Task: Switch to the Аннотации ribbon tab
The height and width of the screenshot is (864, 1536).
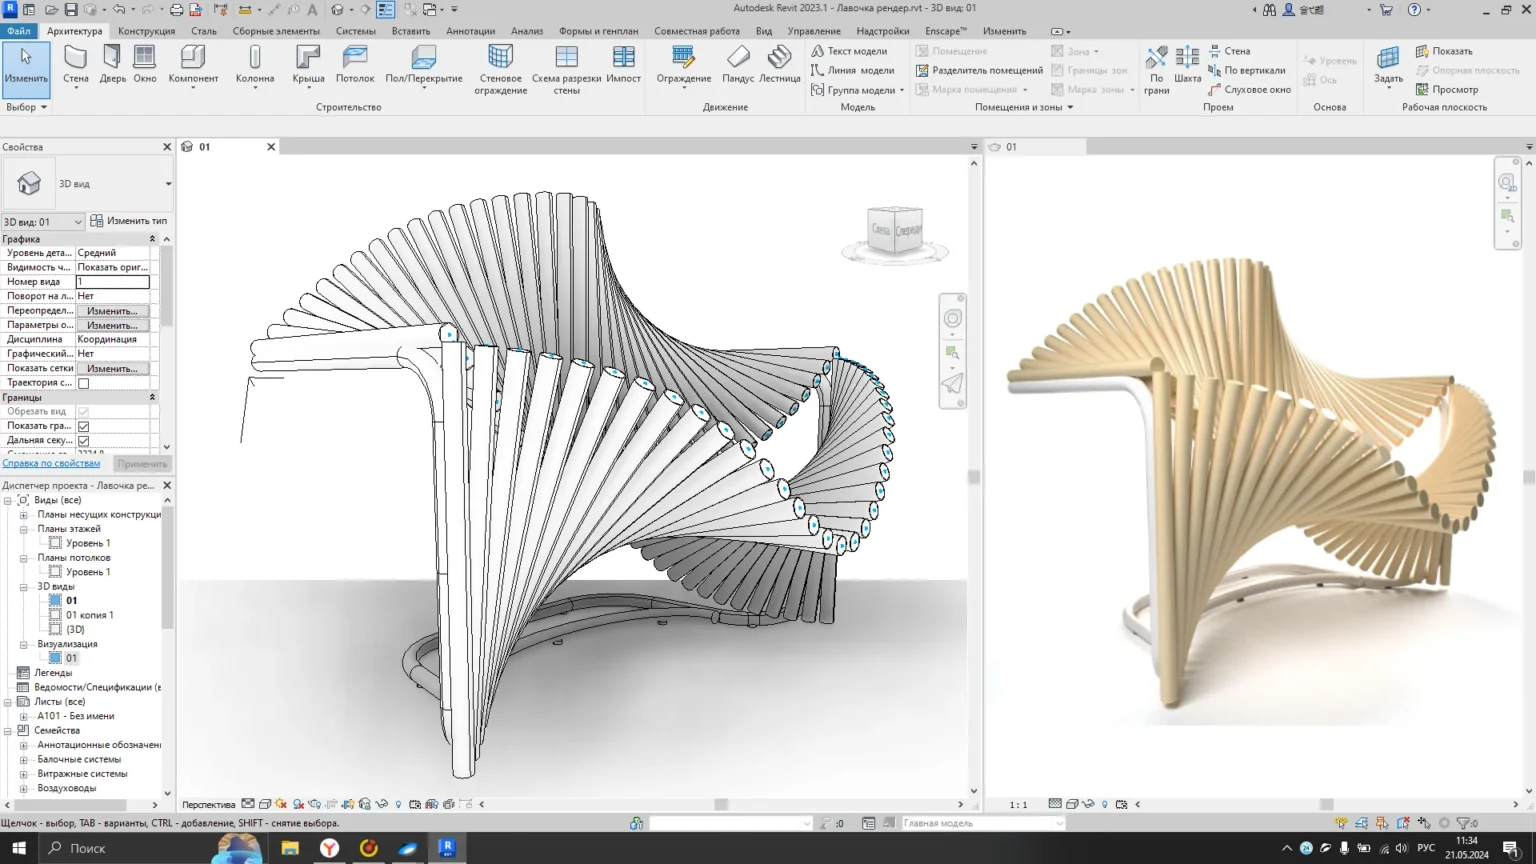Action: click(470, 31)
